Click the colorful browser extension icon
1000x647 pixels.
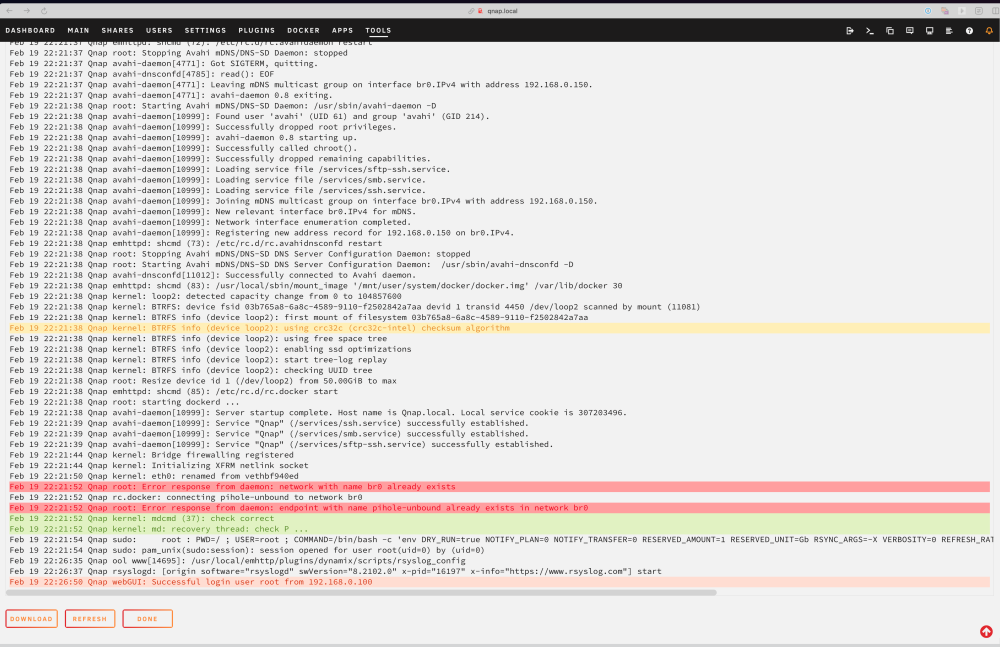(945, 11)
